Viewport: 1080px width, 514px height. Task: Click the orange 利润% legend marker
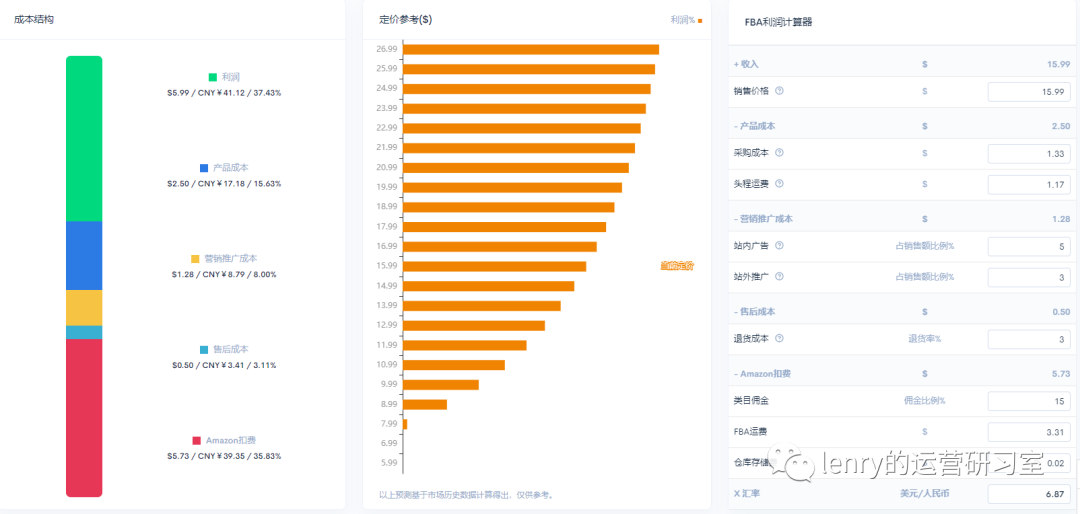pyautogui.click(x=700, y=21)
